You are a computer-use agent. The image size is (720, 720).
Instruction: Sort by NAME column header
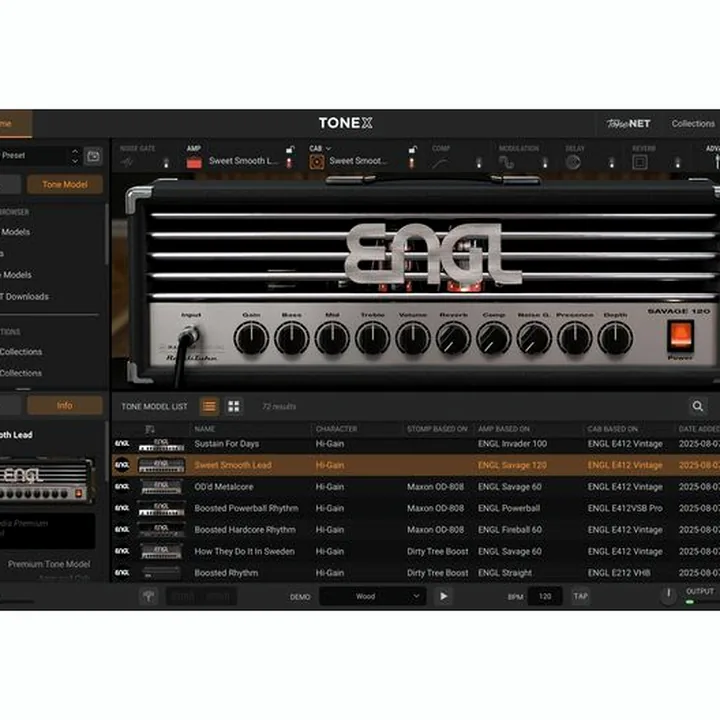click(205, 429)
